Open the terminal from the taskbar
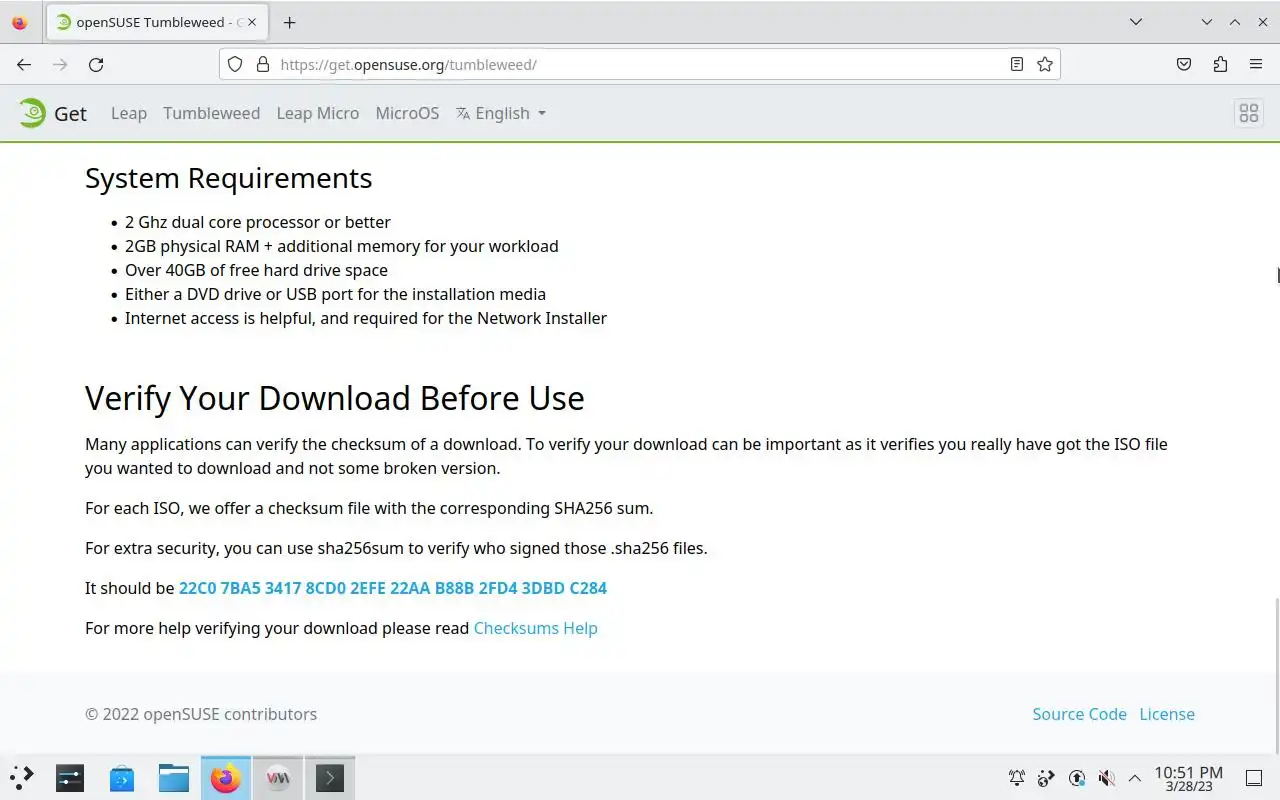The width and height of the screenshot is (1280, 800). (x=330, y=777)
